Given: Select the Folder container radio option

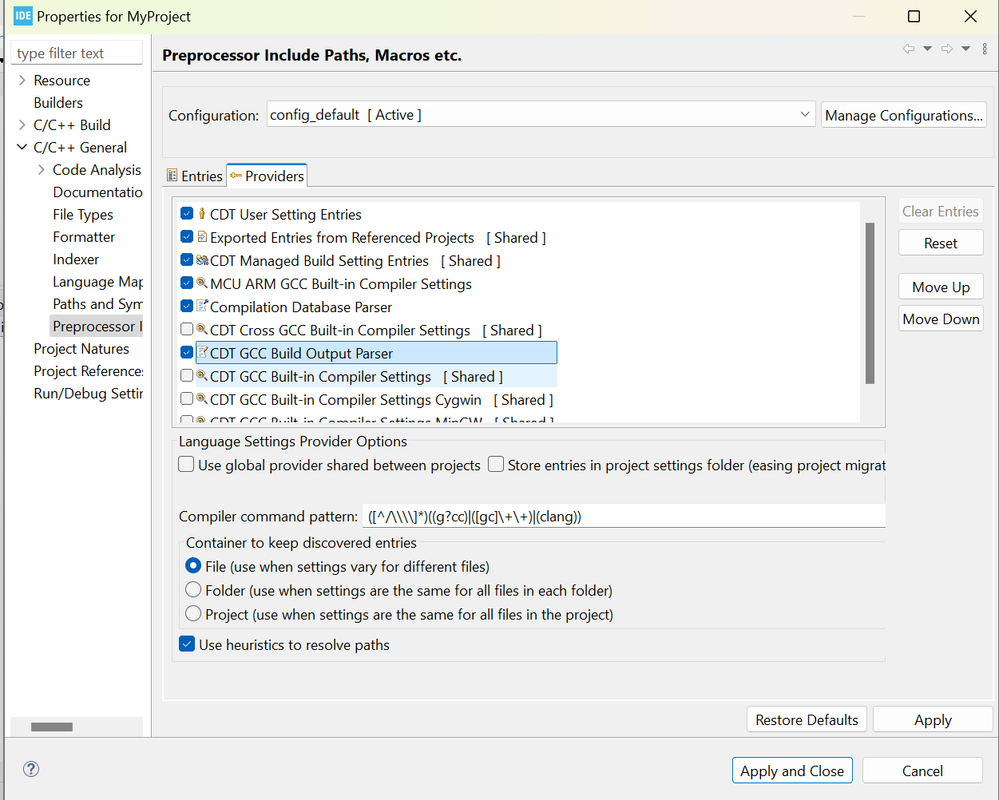Looking at the screenshot, I should pos(194,590).
